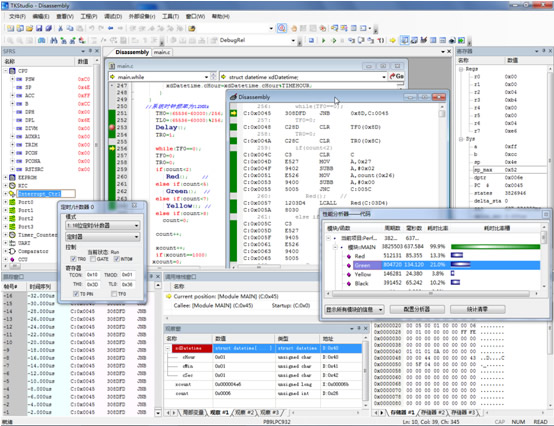Click the highlighted disassembly window toolbar icon
The width and height of the screenshot is (554, 426).
tap(405, 40)
